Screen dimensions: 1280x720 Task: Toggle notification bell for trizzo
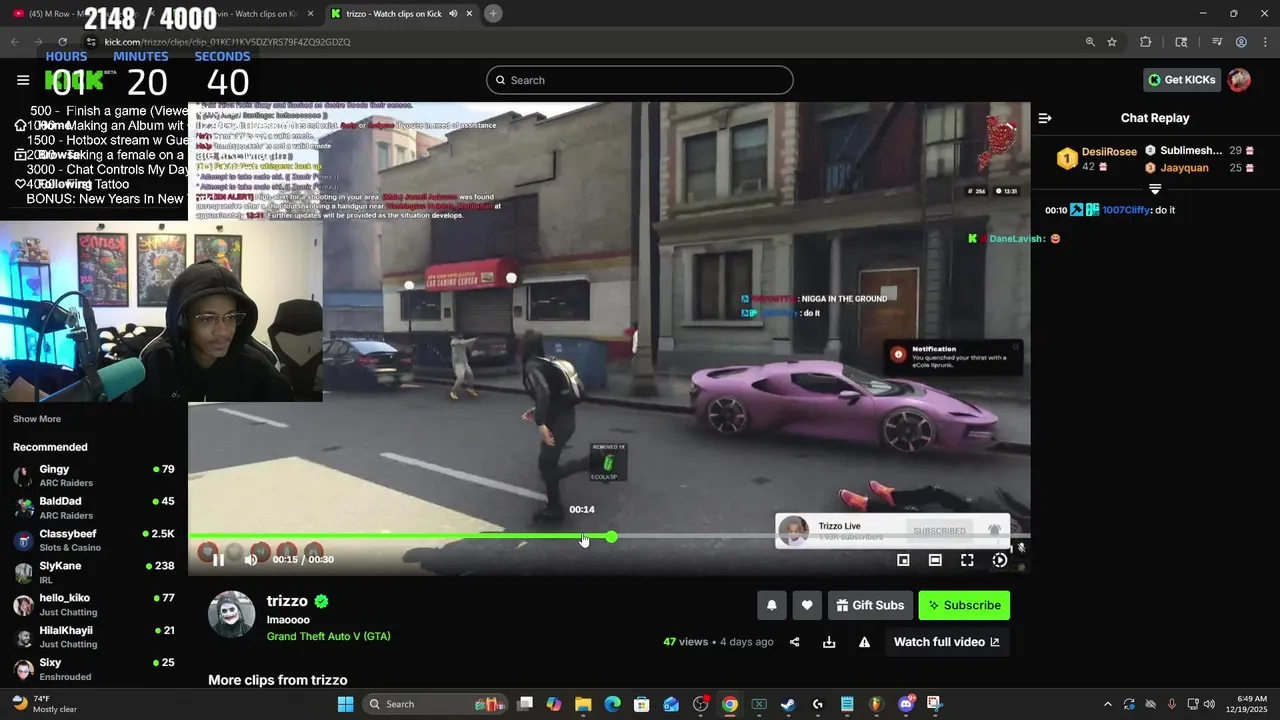(772, 605)
